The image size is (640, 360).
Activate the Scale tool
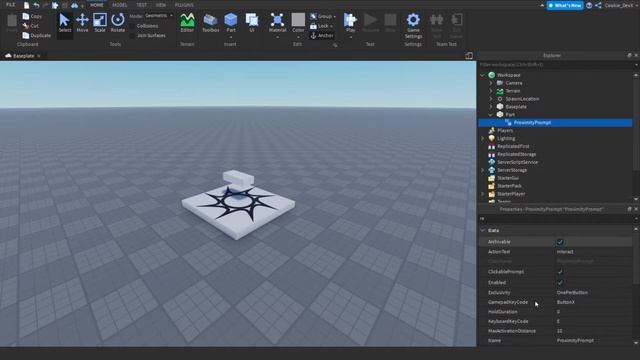point(100,23)
